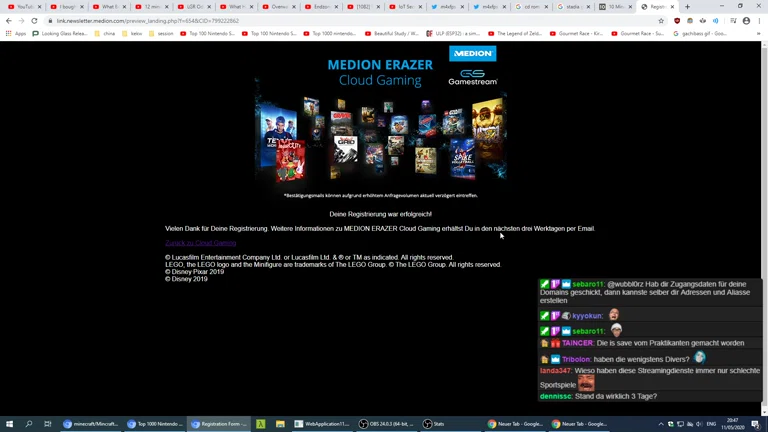Open the ULP (ESP32) bookmark
Screen dimensions: 768x432
[453, 34]
